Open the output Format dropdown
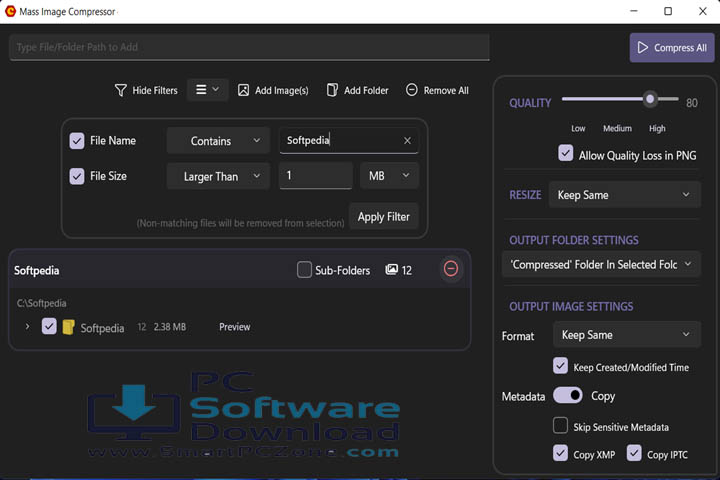The image size is (720, 480). pyautogui.click(x=627, y=334)
